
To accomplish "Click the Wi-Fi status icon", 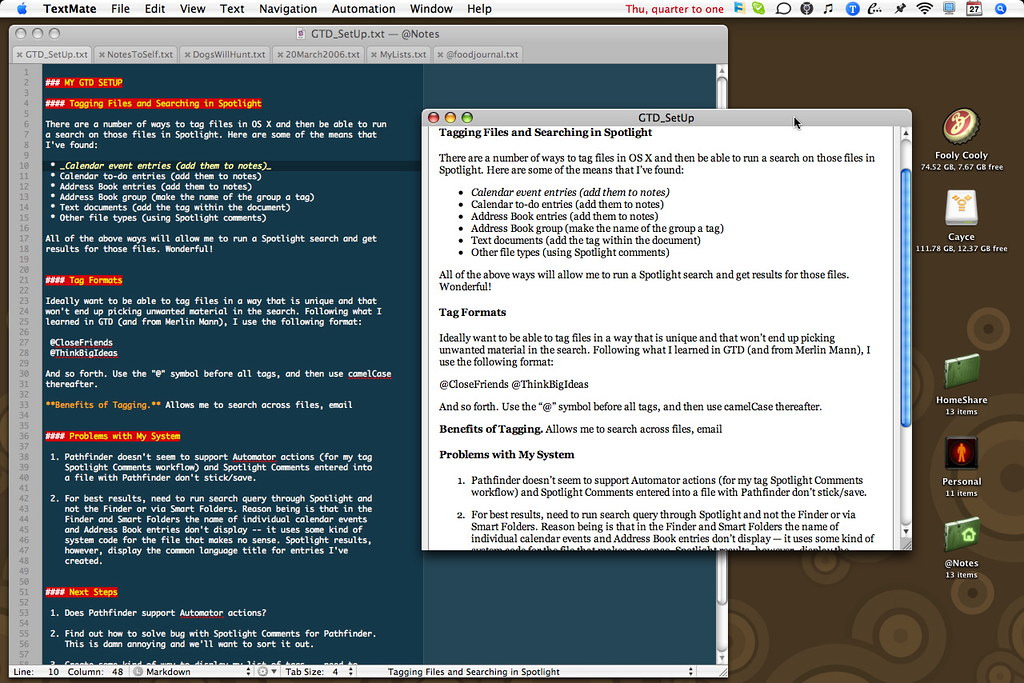I will [x=923, y=9].
